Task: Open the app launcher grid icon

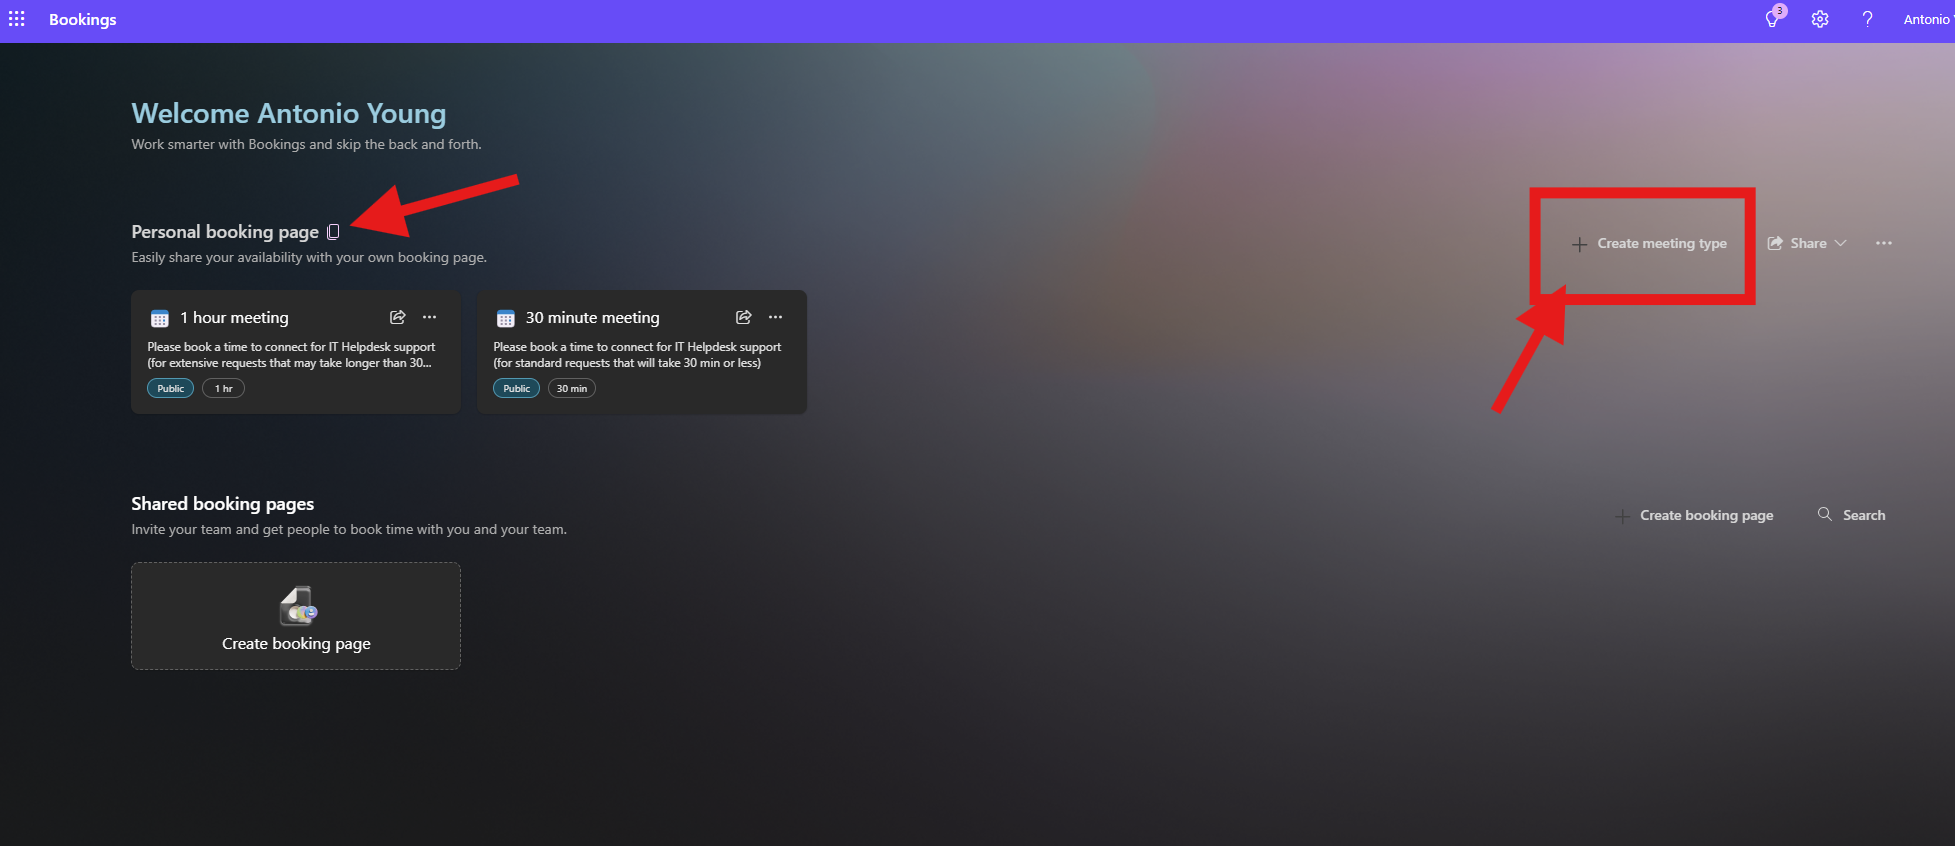Action: click(17, 19)
